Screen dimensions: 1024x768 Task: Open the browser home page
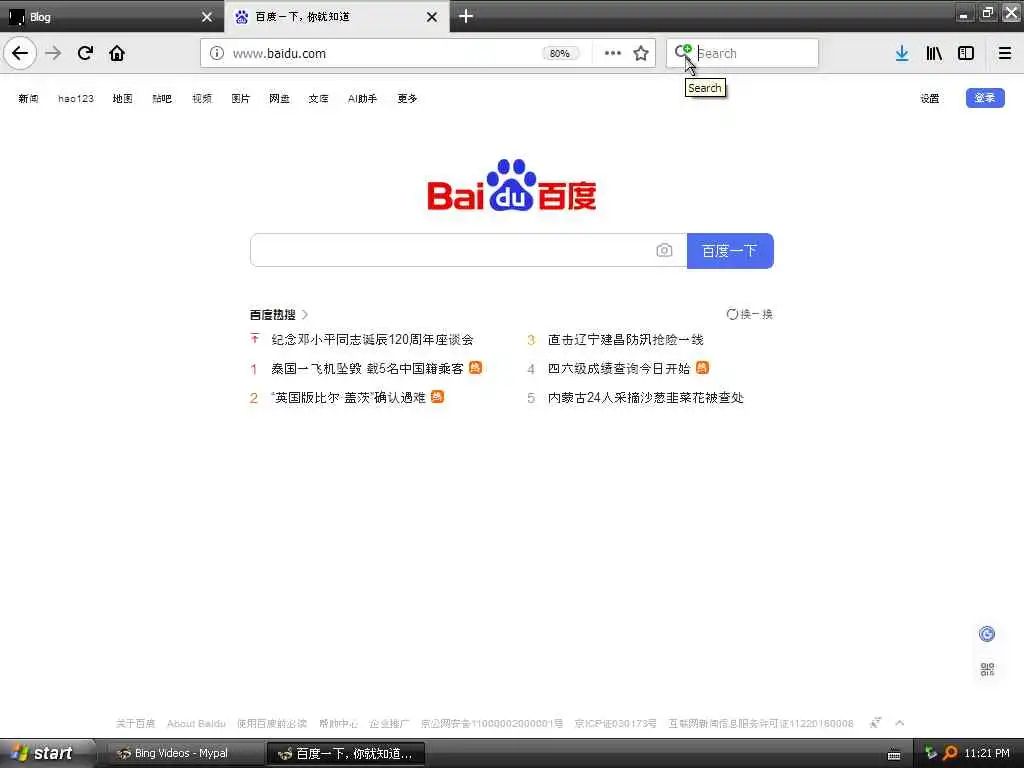117,53
